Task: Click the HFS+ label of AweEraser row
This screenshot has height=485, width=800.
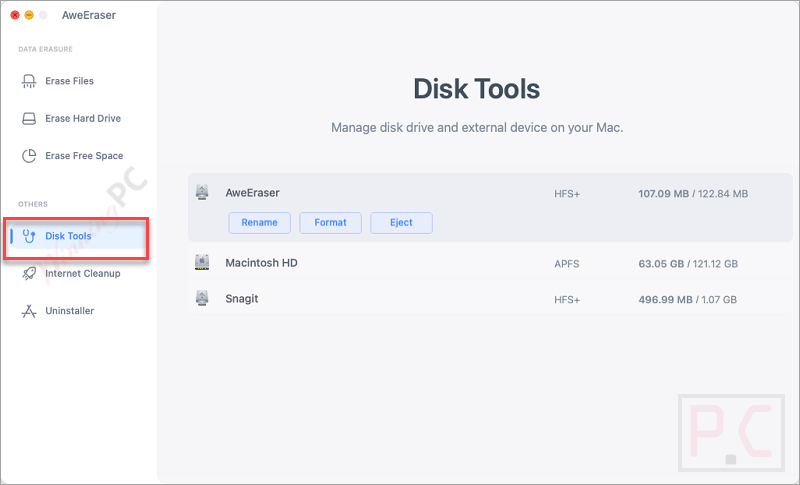Action: pyautogui.click(x=567, y=194)
